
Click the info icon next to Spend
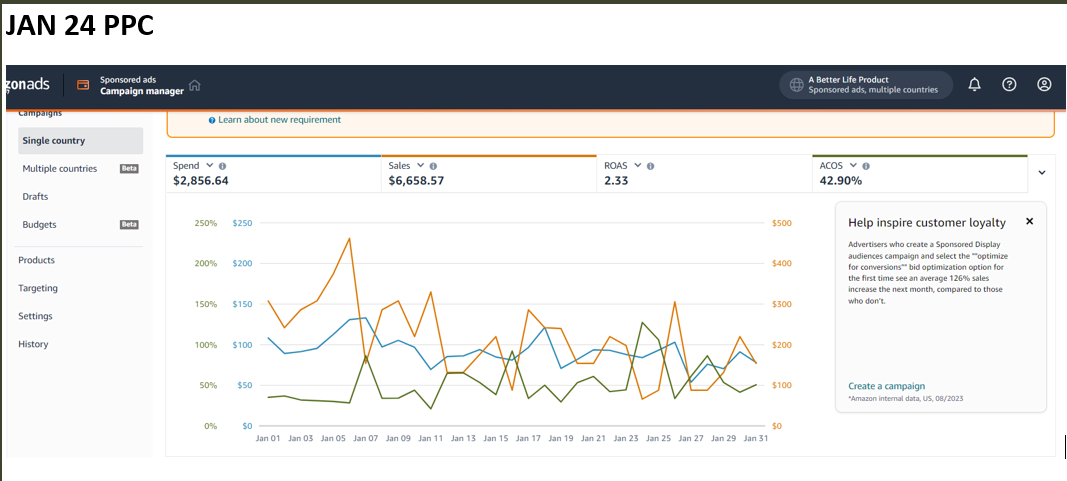pyautogui.click(x=222, y=166)
